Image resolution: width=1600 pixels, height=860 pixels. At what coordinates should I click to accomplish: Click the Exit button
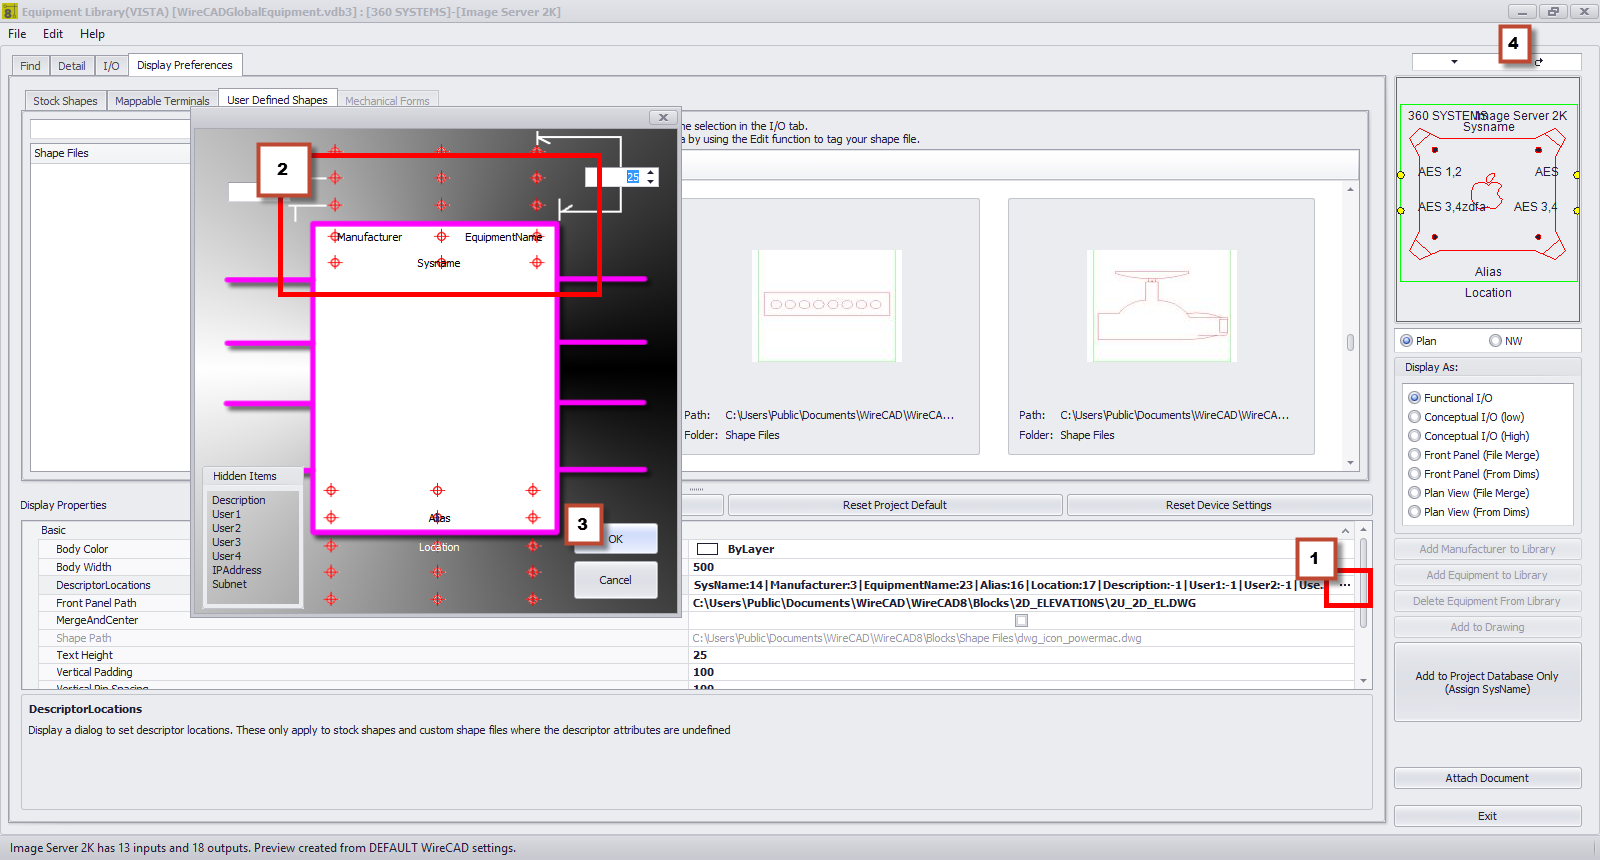click(x=1487, y=816)
